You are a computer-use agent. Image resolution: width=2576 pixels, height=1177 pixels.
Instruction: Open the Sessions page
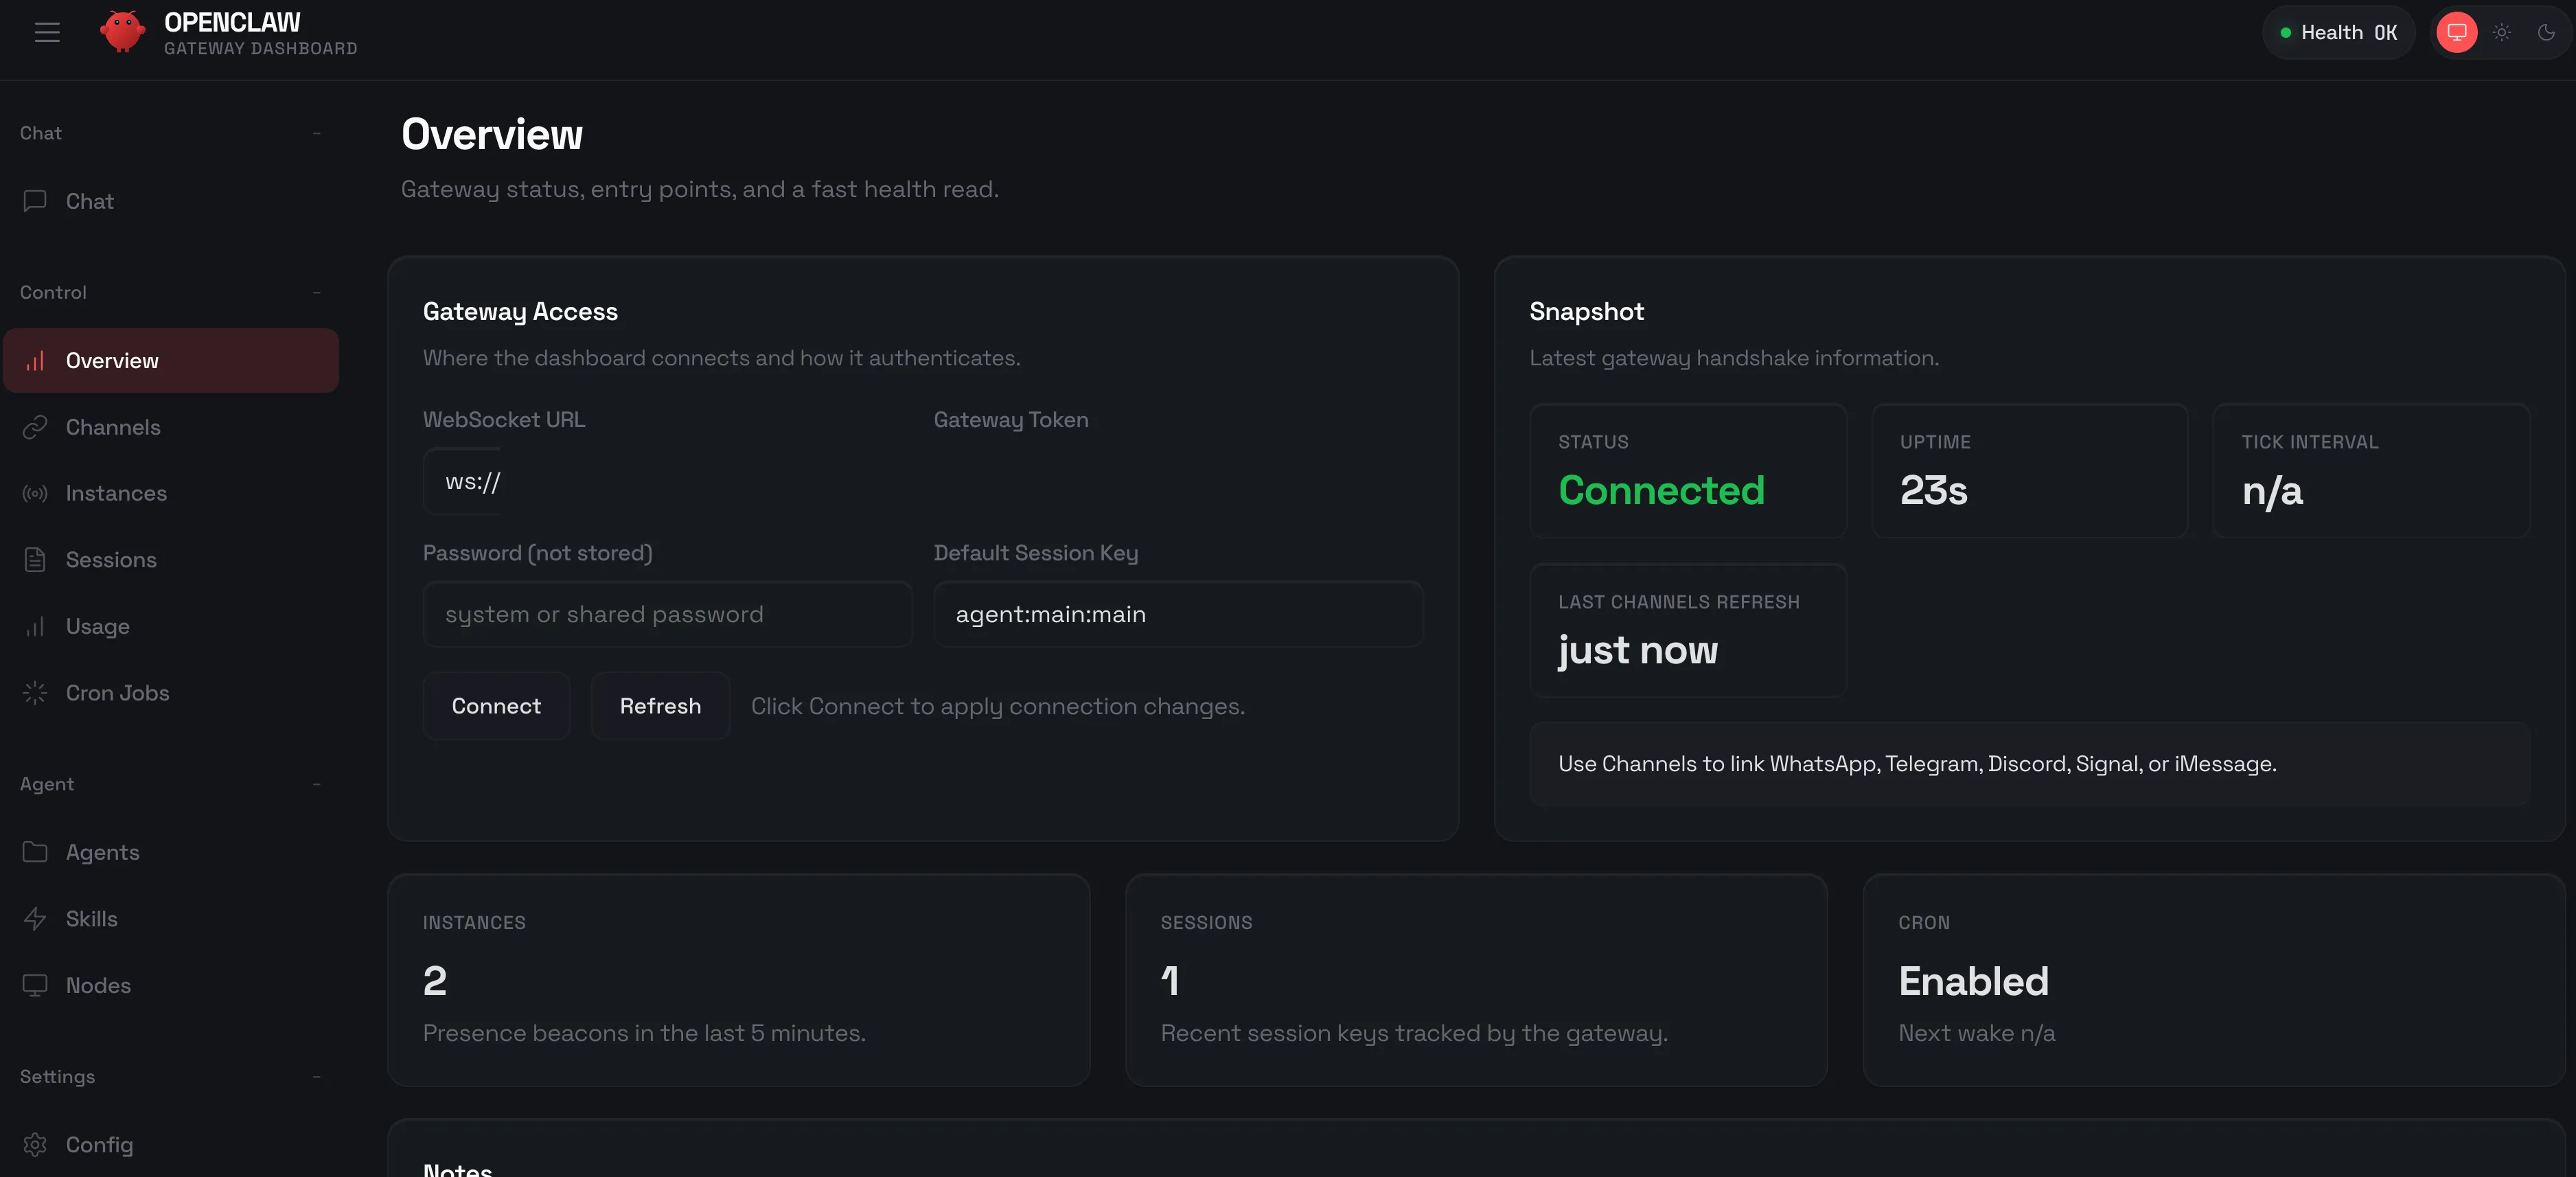coord(111,560)
